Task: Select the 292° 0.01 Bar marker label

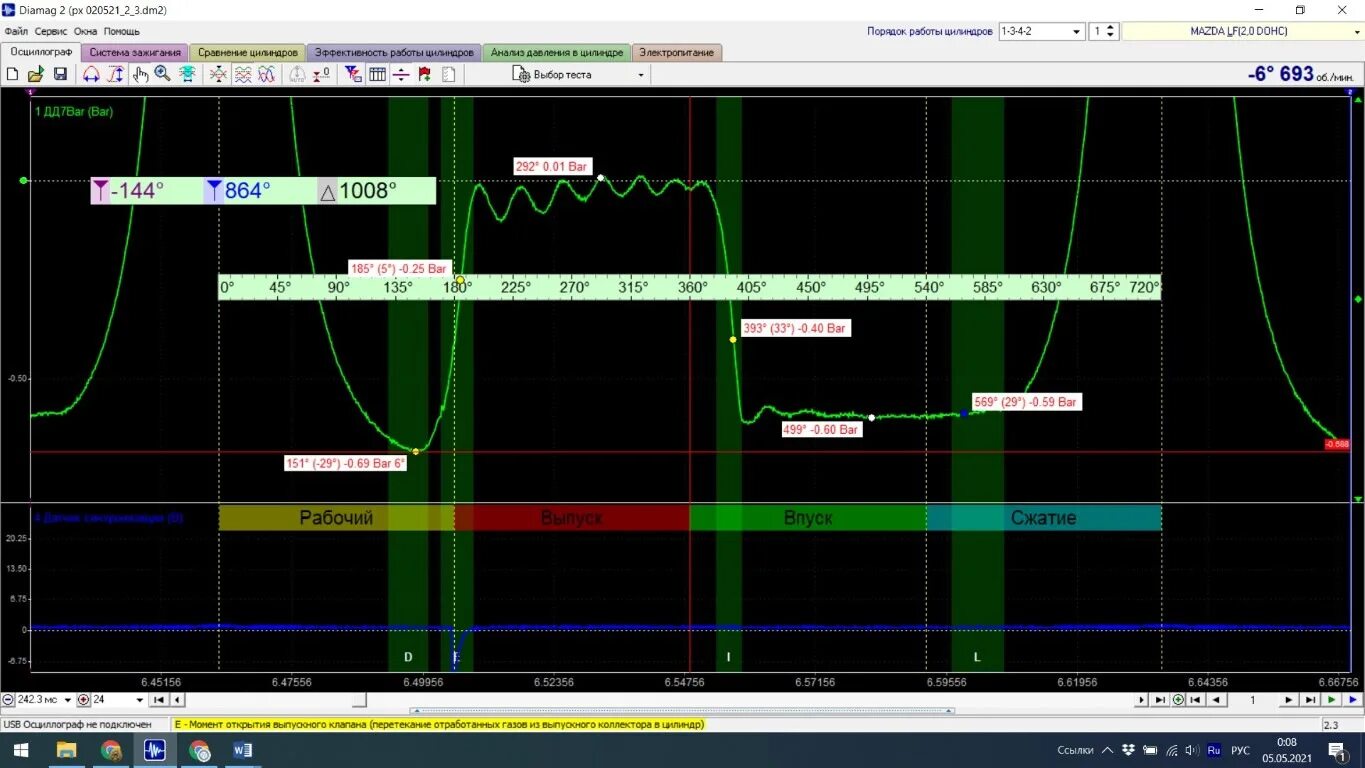Action: coord(552,167)
